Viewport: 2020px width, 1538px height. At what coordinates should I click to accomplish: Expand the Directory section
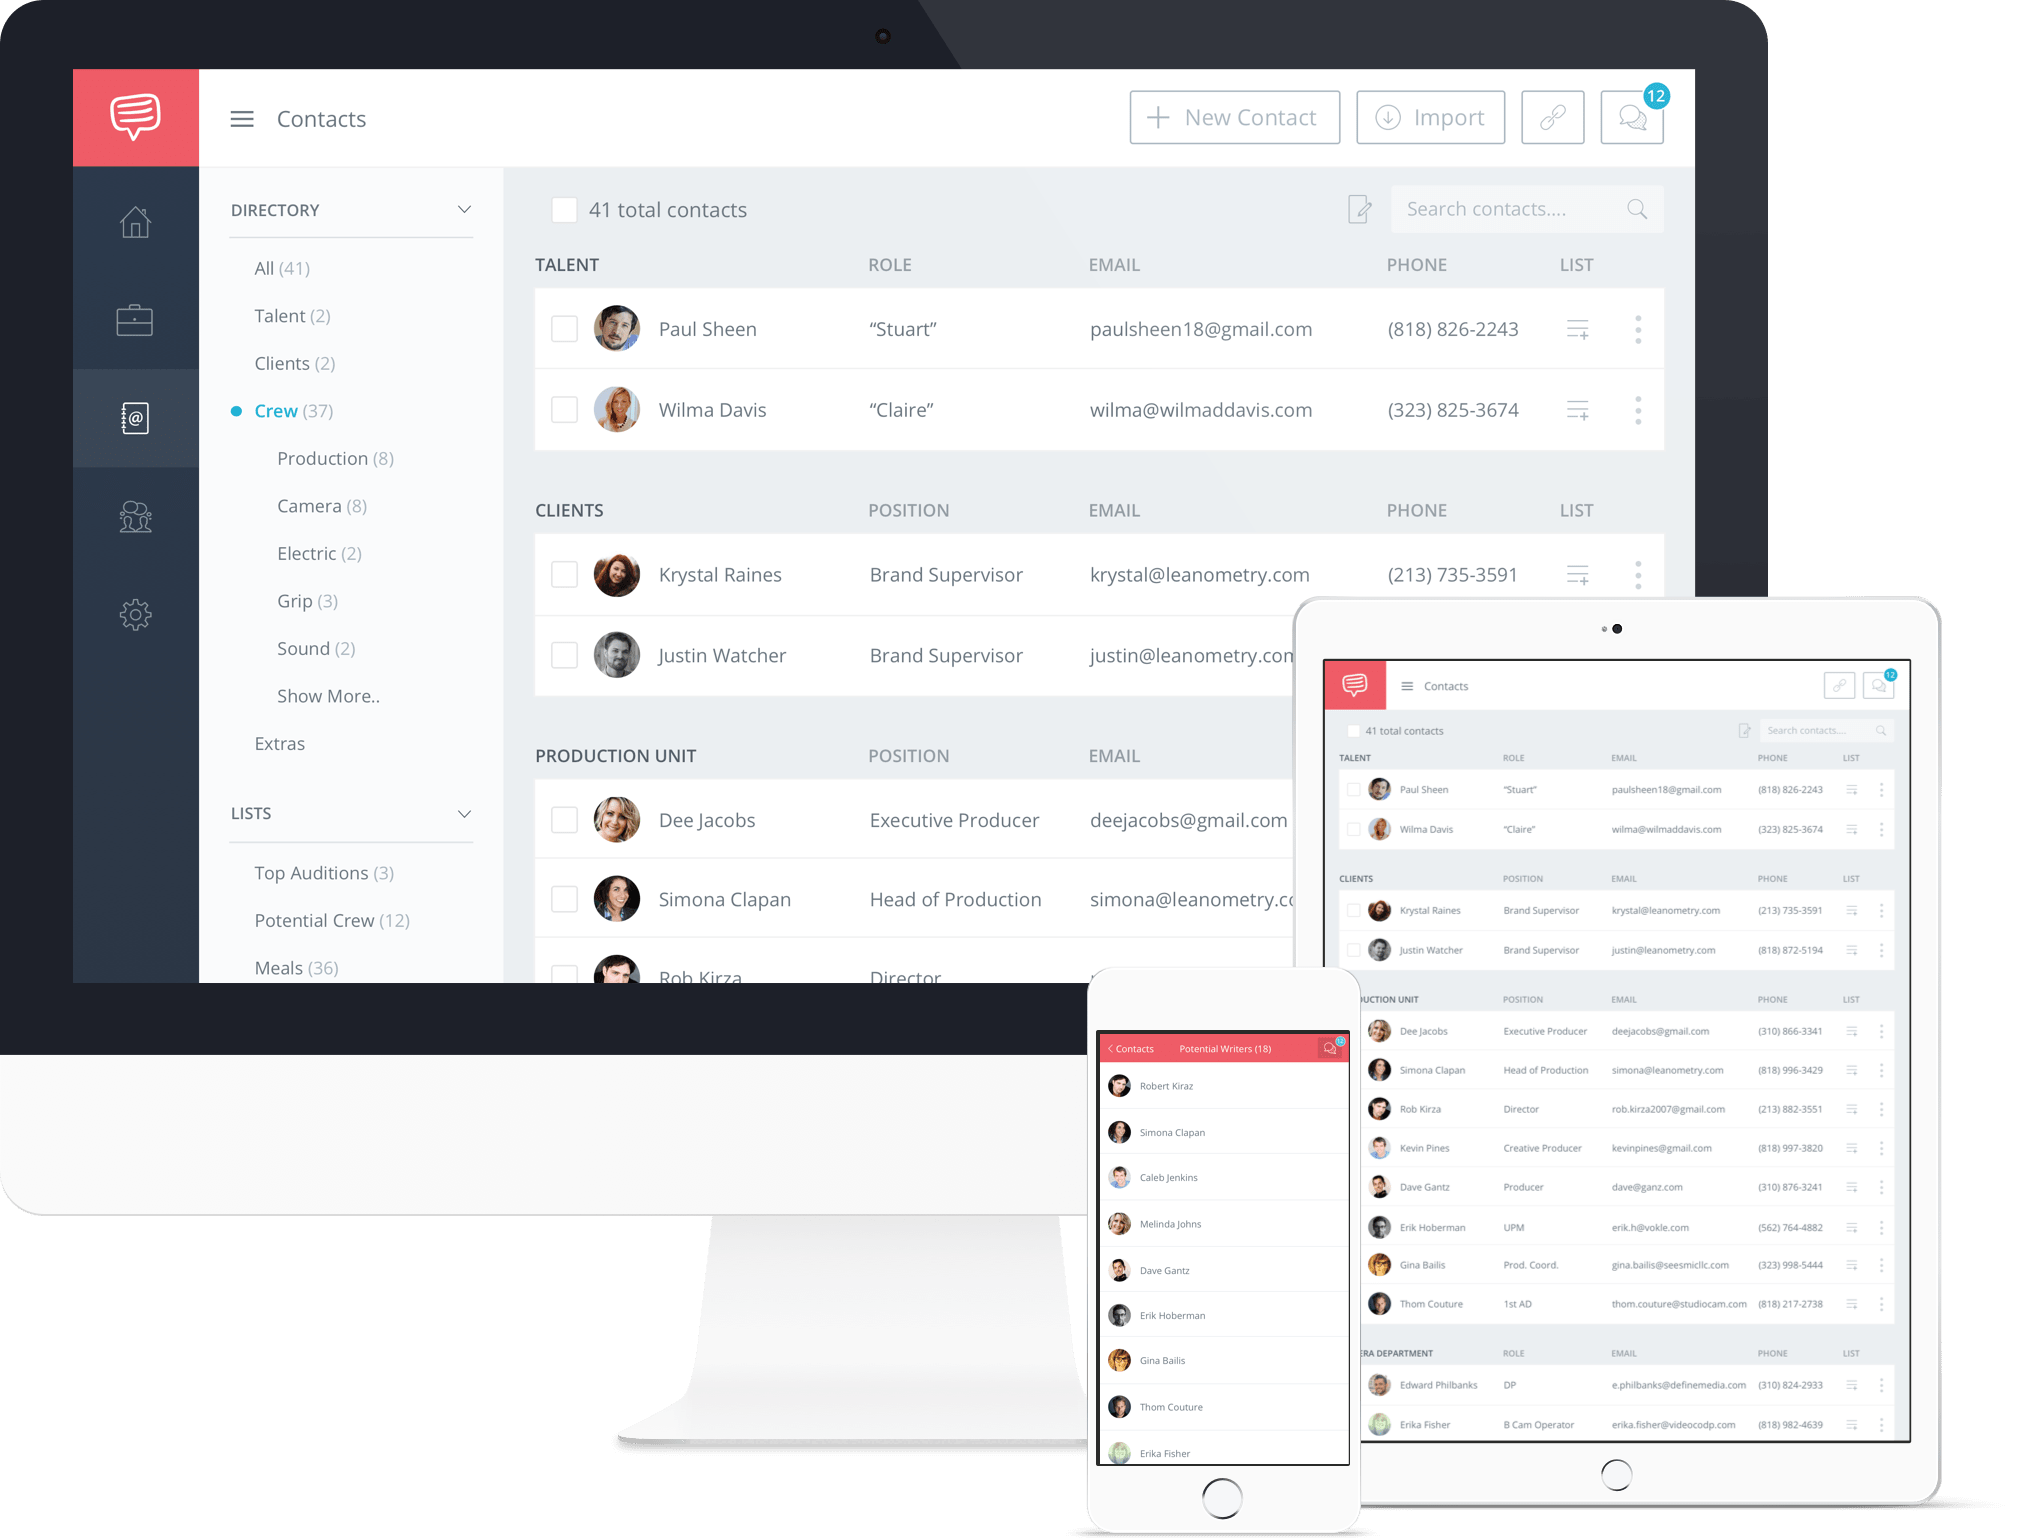tap(463, 208)
